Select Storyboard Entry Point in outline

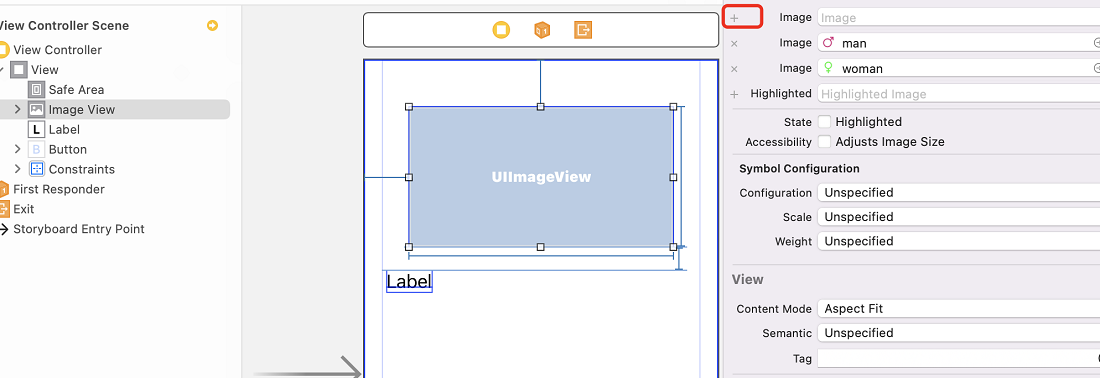coord(79,229)
